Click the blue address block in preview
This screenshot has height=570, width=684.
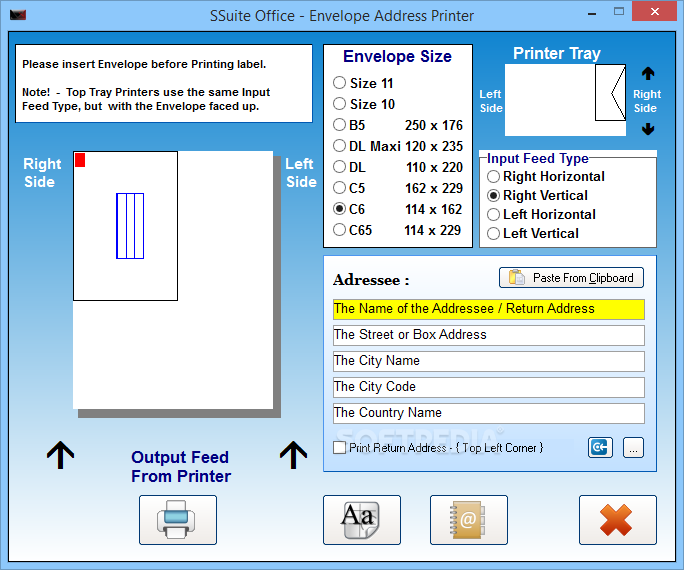click(x=130, y=226)
